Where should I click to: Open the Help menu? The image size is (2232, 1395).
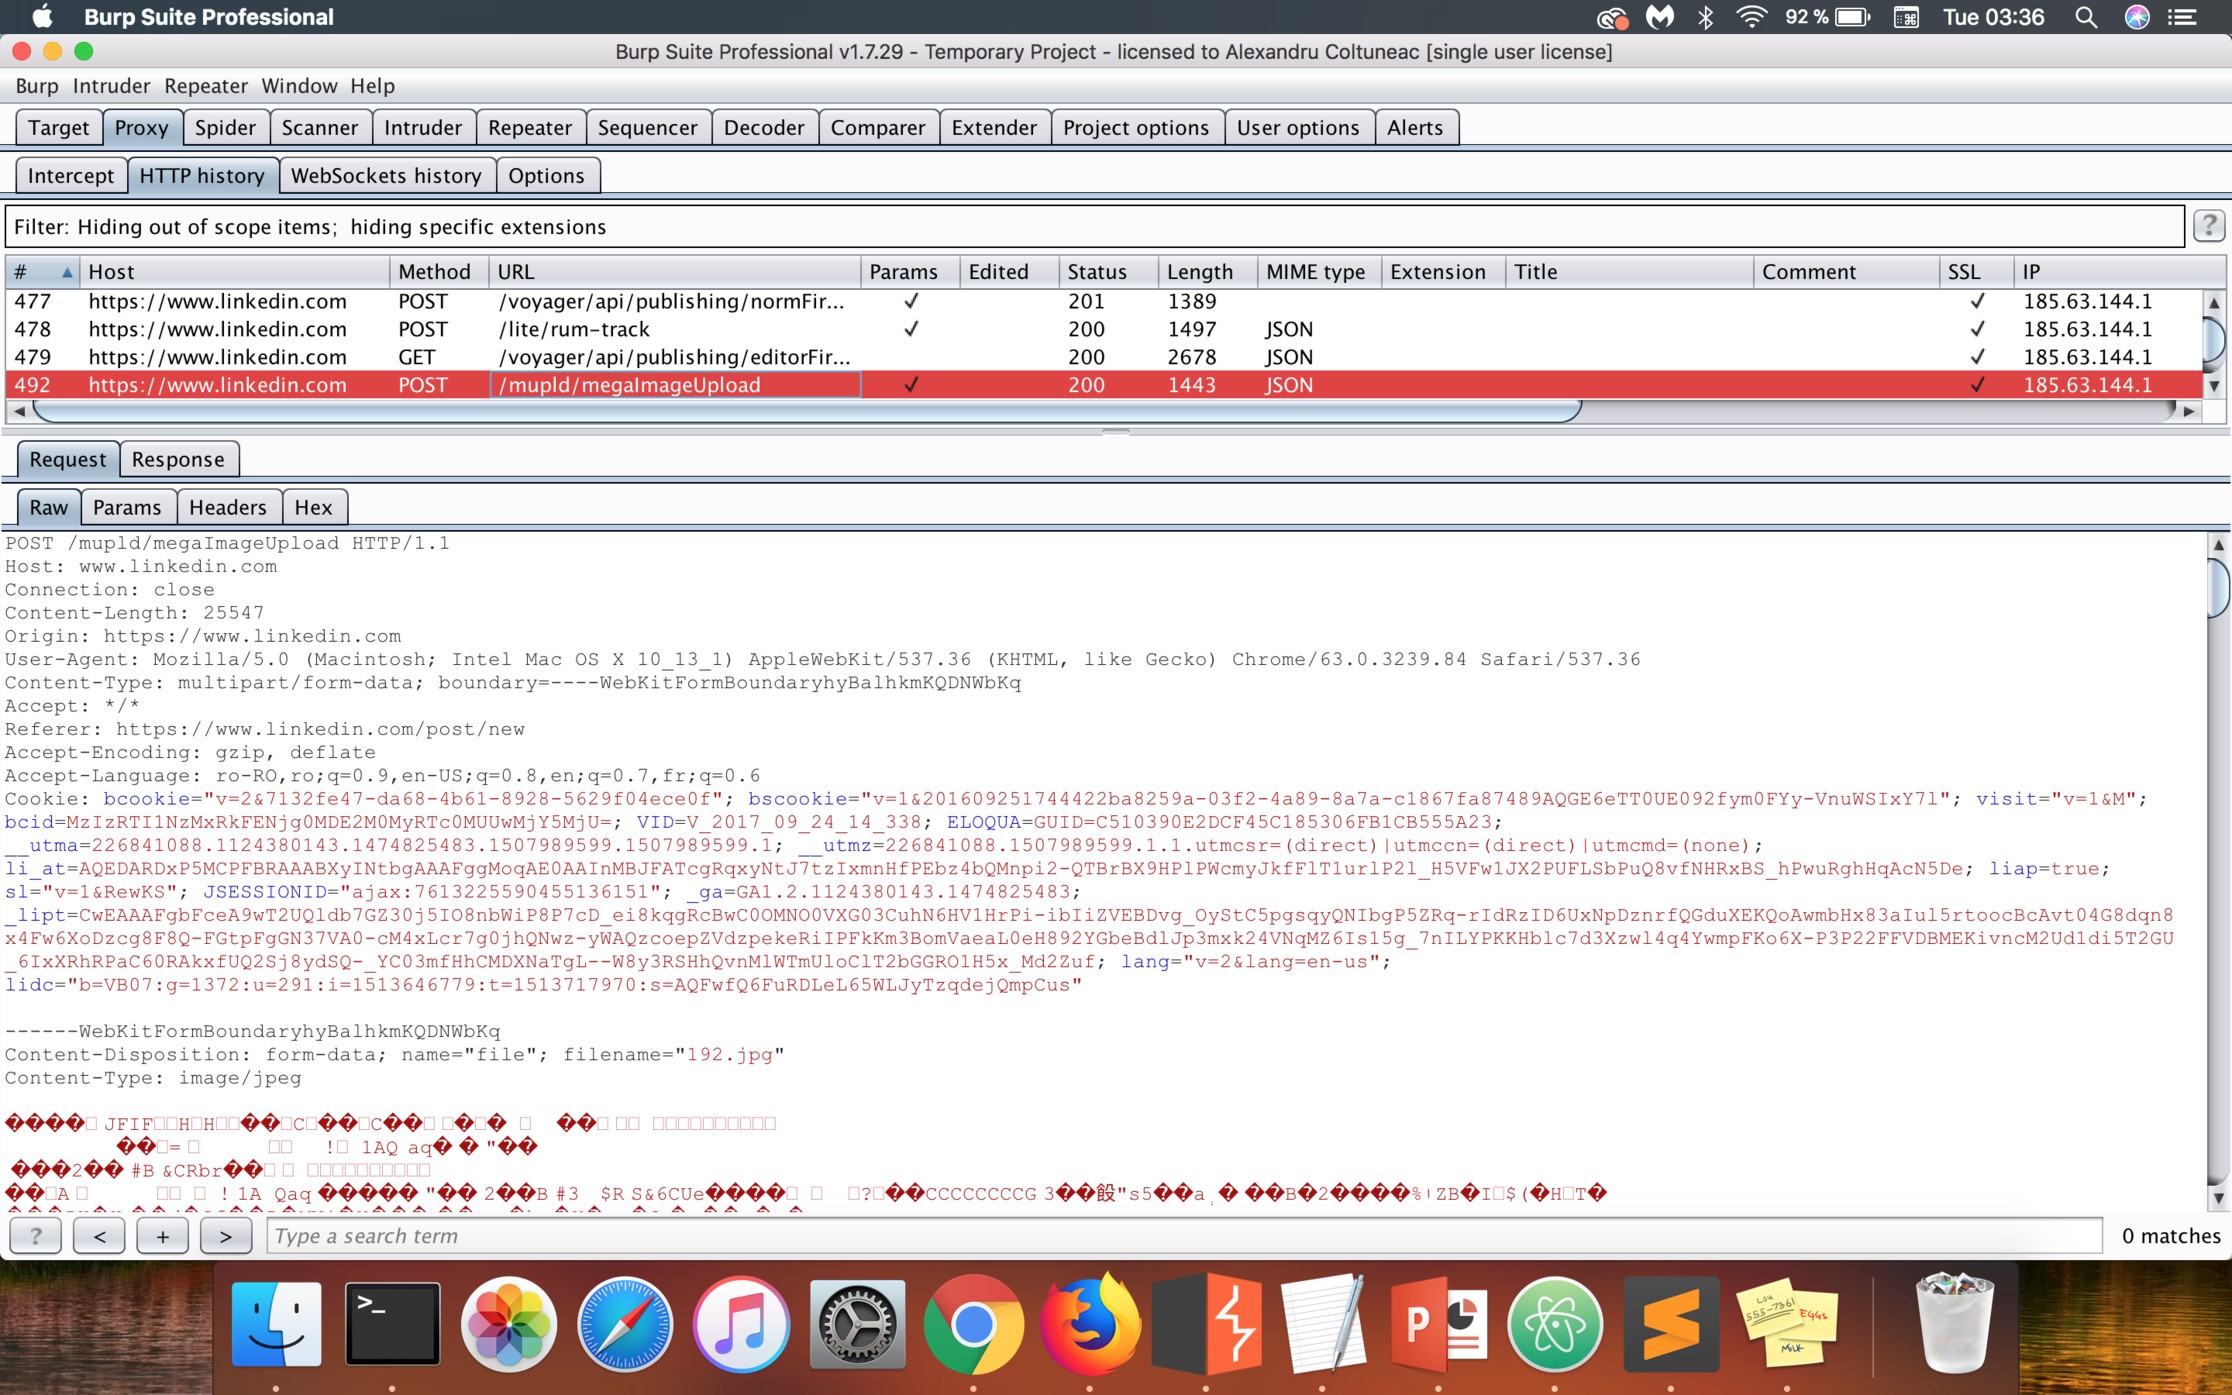click(372, 86)
